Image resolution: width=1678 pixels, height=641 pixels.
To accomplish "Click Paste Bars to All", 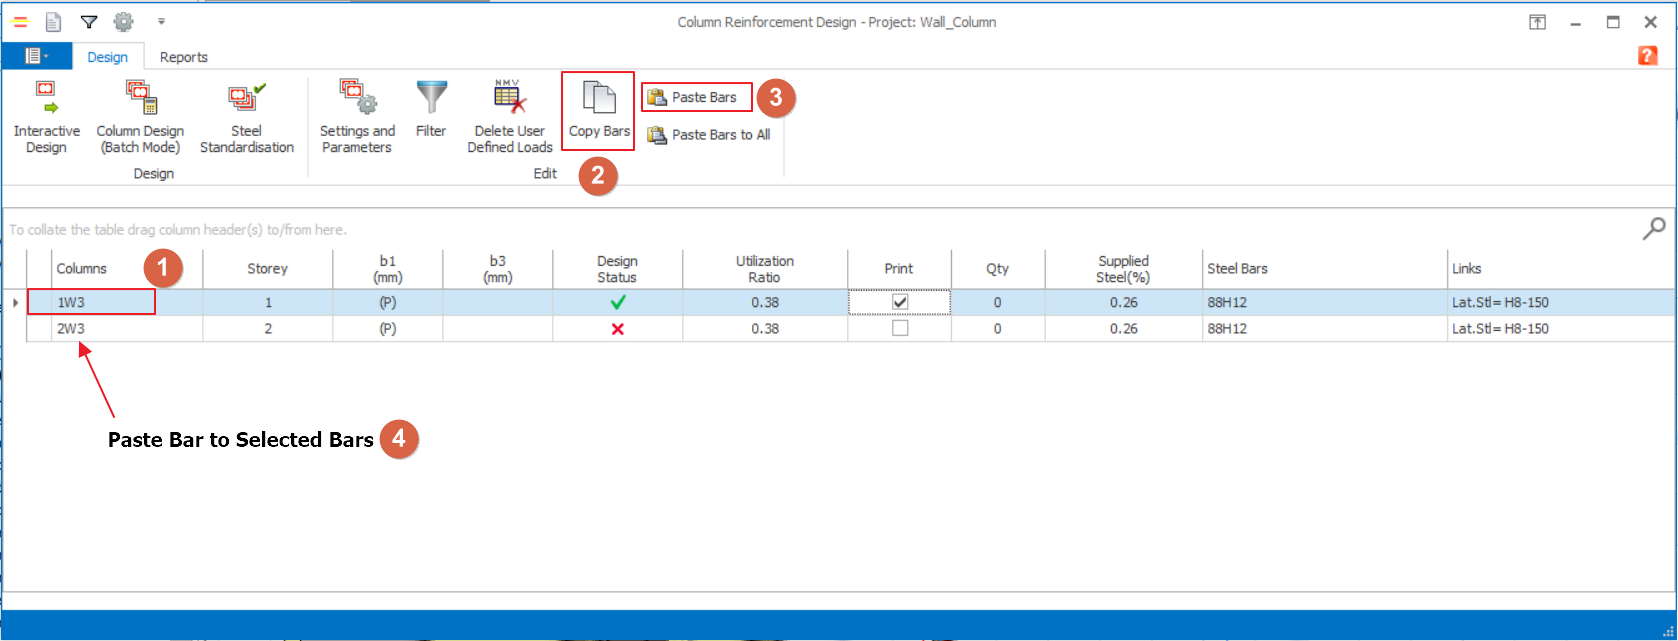I will [x=709, y=135].
